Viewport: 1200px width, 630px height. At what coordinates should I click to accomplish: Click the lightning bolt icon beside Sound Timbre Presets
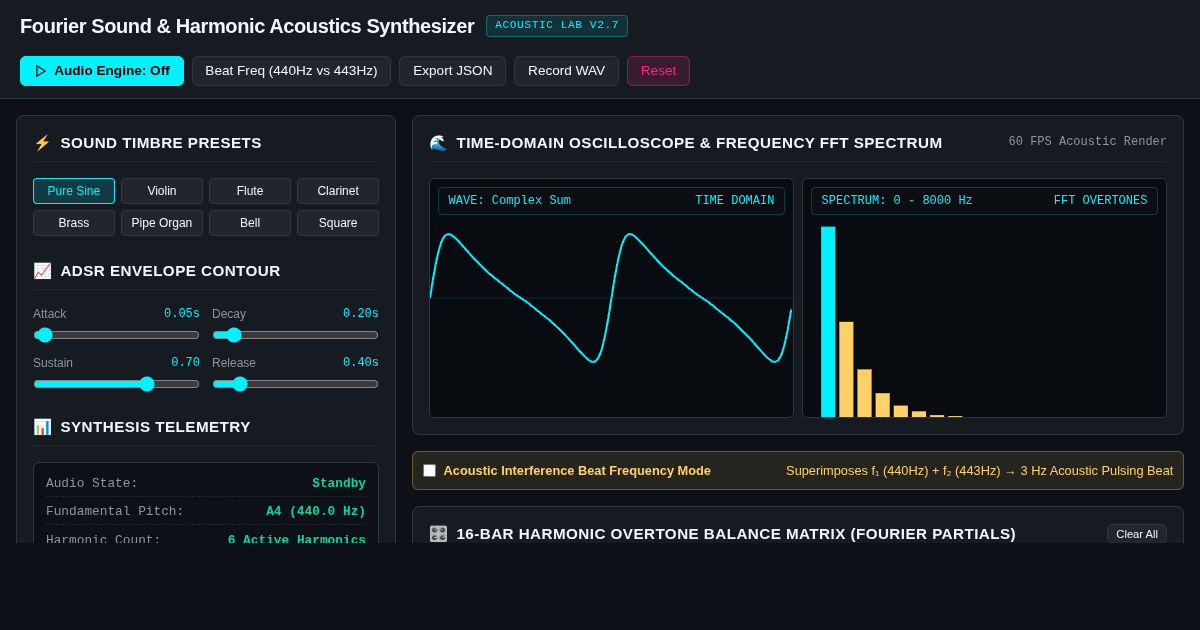point(42,143)
